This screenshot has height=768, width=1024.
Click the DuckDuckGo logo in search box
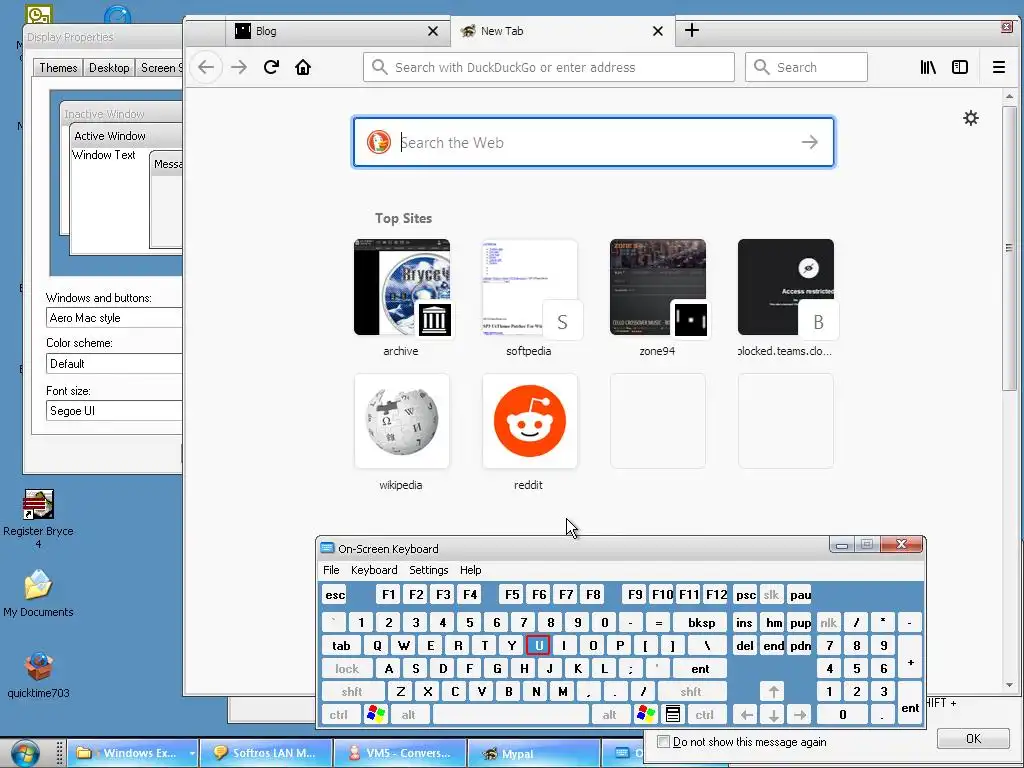[x=379, y=142]
